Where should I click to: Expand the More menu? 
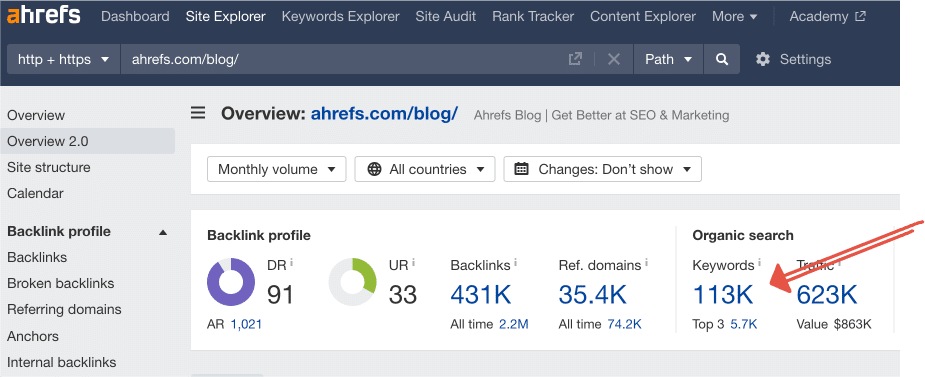pyautogui.click(x=734, y=17)
